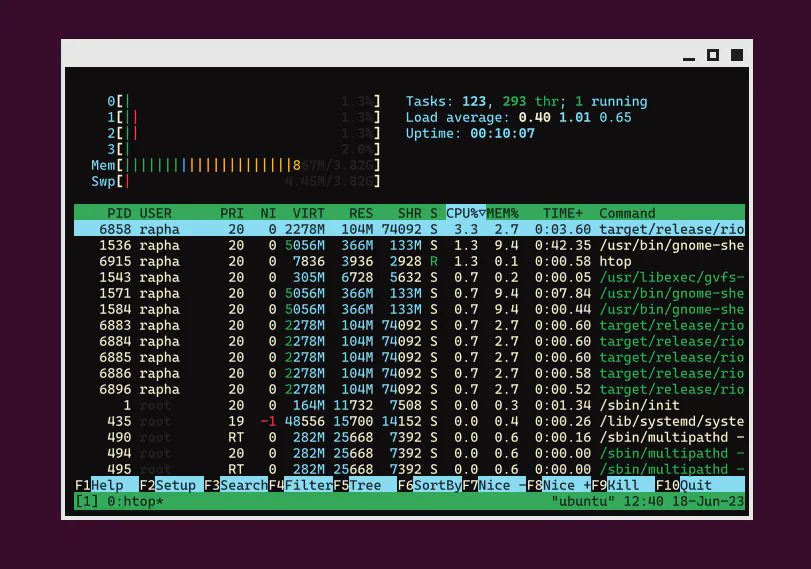The height and width of the screenshot is (569, 811).
Task: Maximize the terminal window via square icon
Action: [x=713, y=55]
